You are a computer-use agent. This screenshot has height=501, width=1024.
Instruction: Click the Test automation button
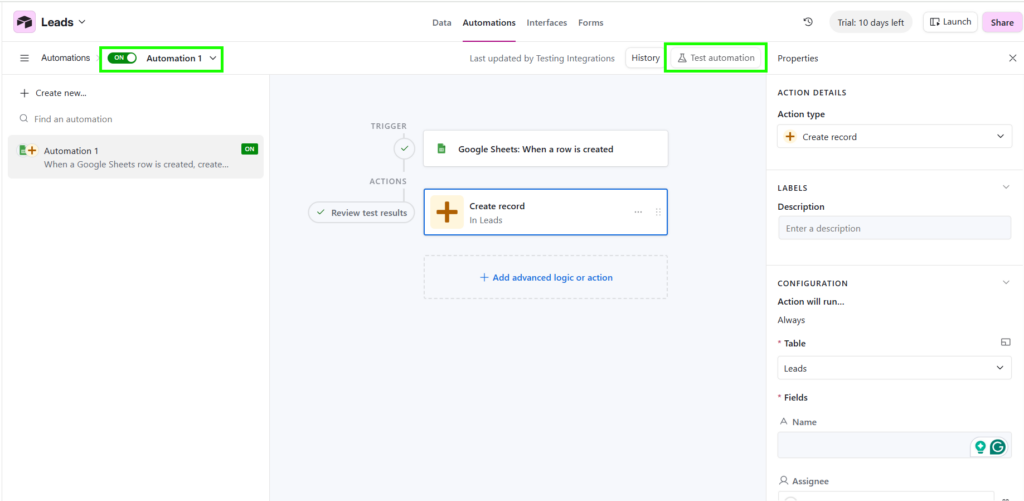(x=716, y=58)
